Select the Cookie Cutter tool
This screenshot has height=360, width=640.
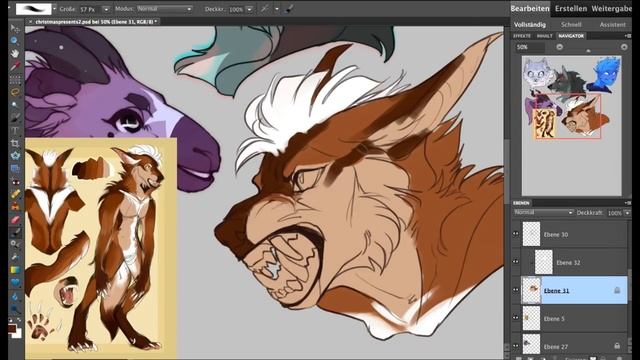pos(15,156)
